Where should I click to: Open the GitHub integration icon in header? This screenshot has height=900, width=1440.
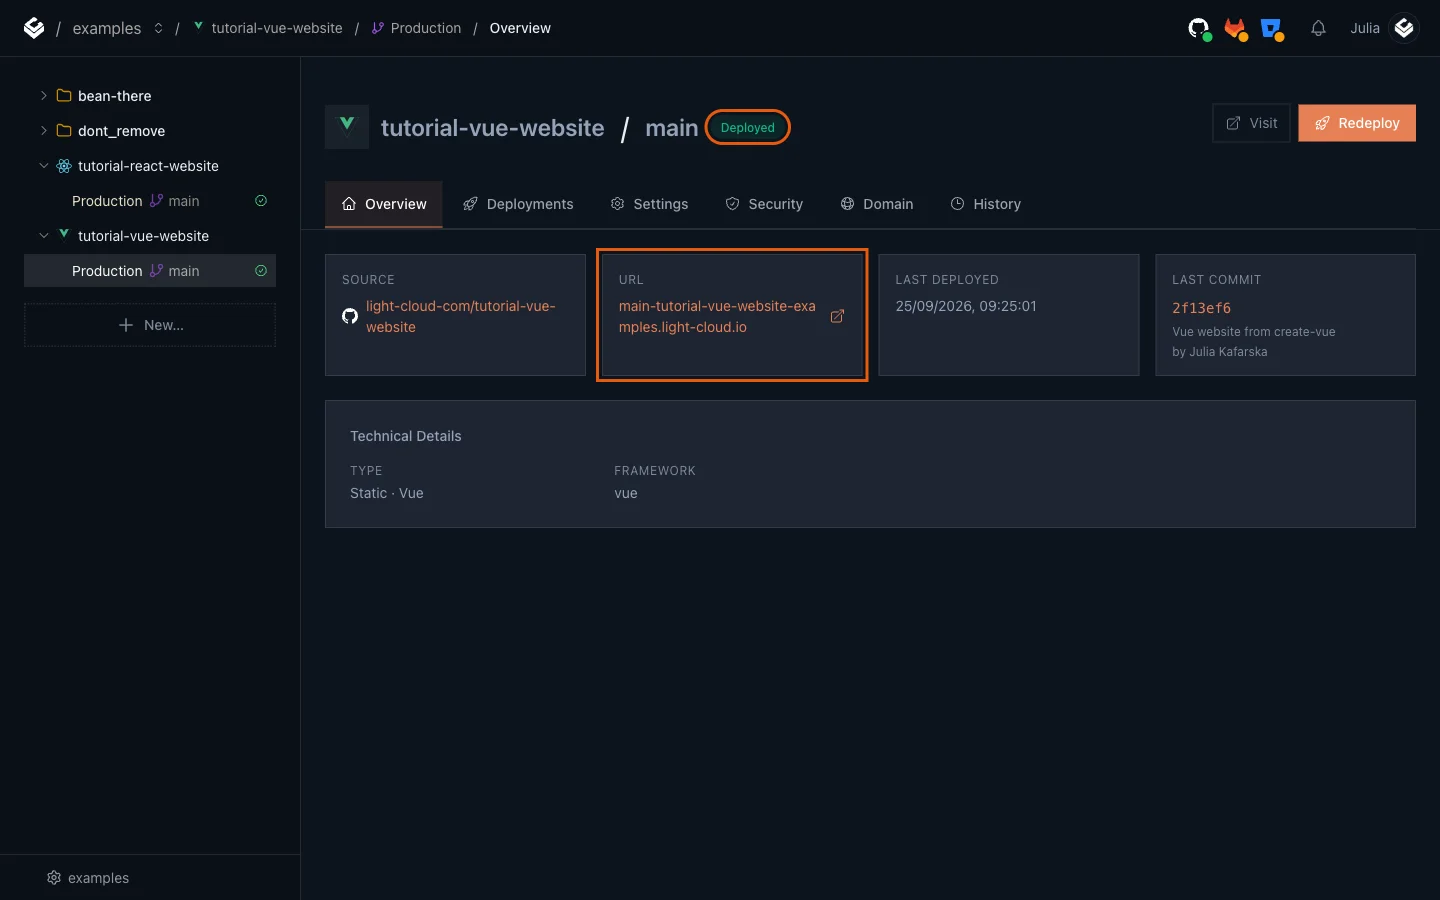click(x=1198, y=28)
